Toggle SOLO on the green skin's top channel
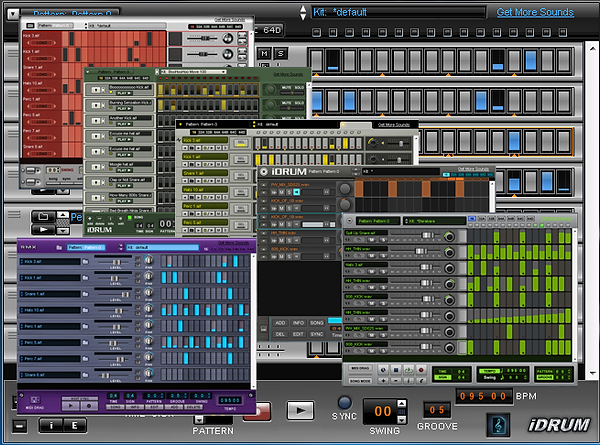This screenshot has height=445, width=600. click(299, 88)
